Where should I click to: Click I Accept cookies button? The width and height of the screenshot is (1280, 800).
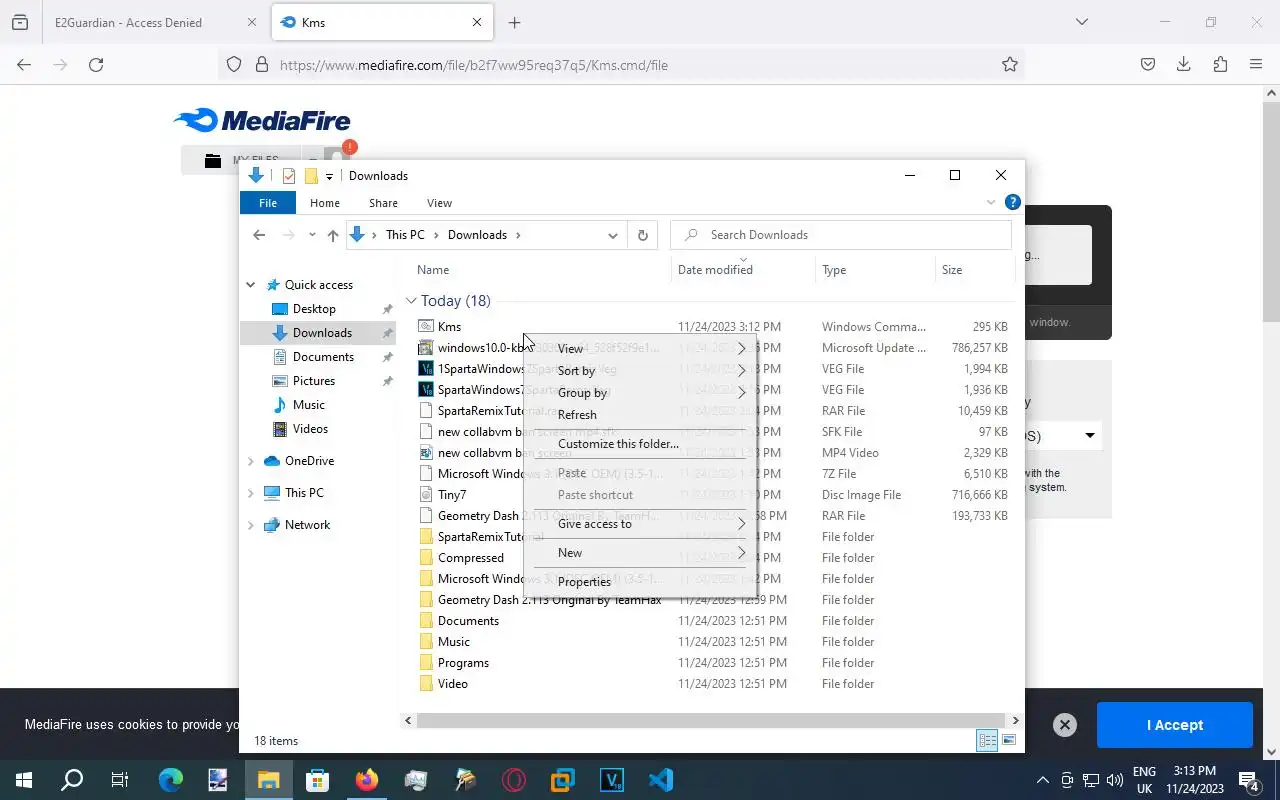pos(1174,725)
